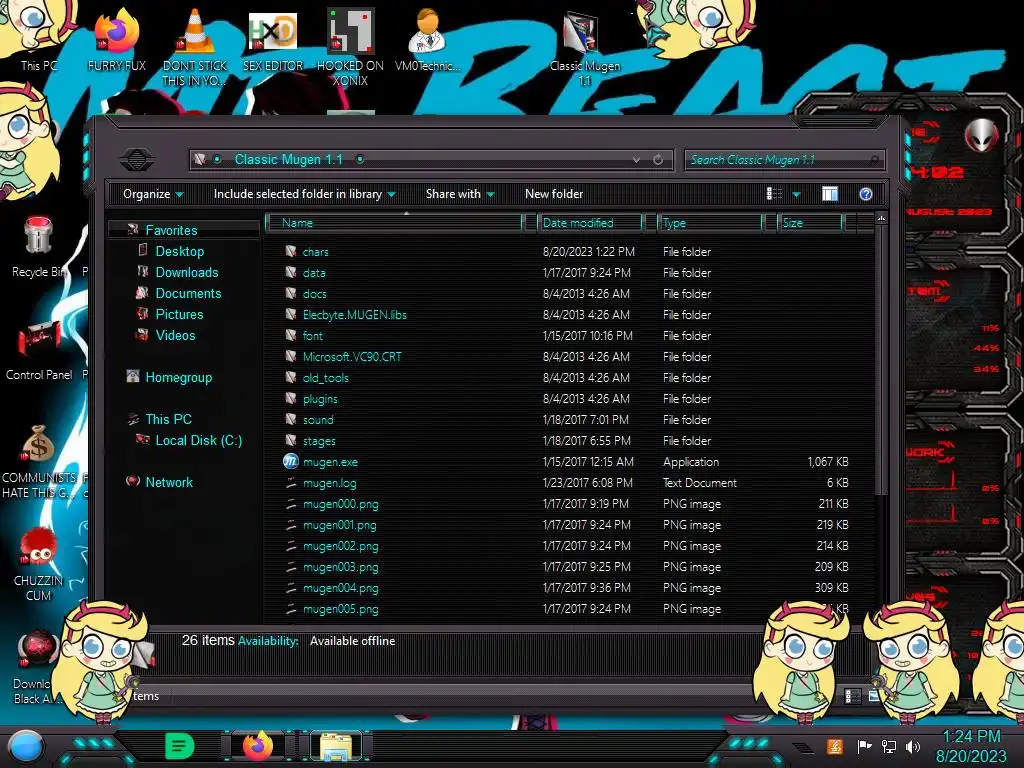Open the green notes app on taskbar
This screenshot has width=1024, height=768.
180,746
